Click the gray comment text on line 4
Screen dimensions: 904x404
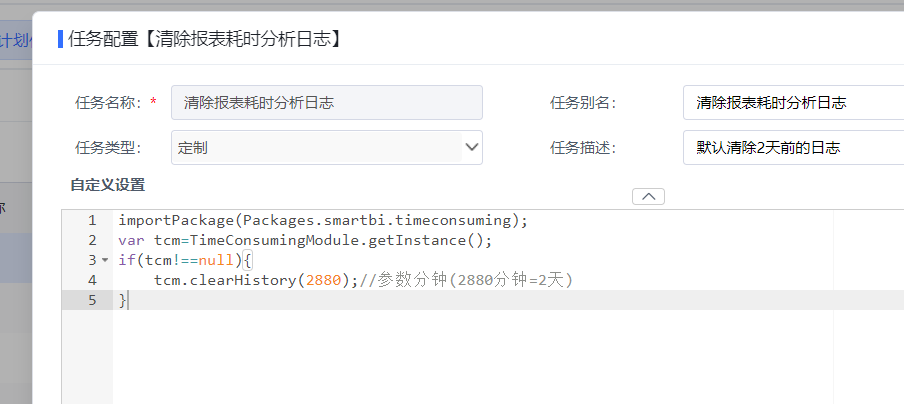pyautogui.click(x=466, y=280)
